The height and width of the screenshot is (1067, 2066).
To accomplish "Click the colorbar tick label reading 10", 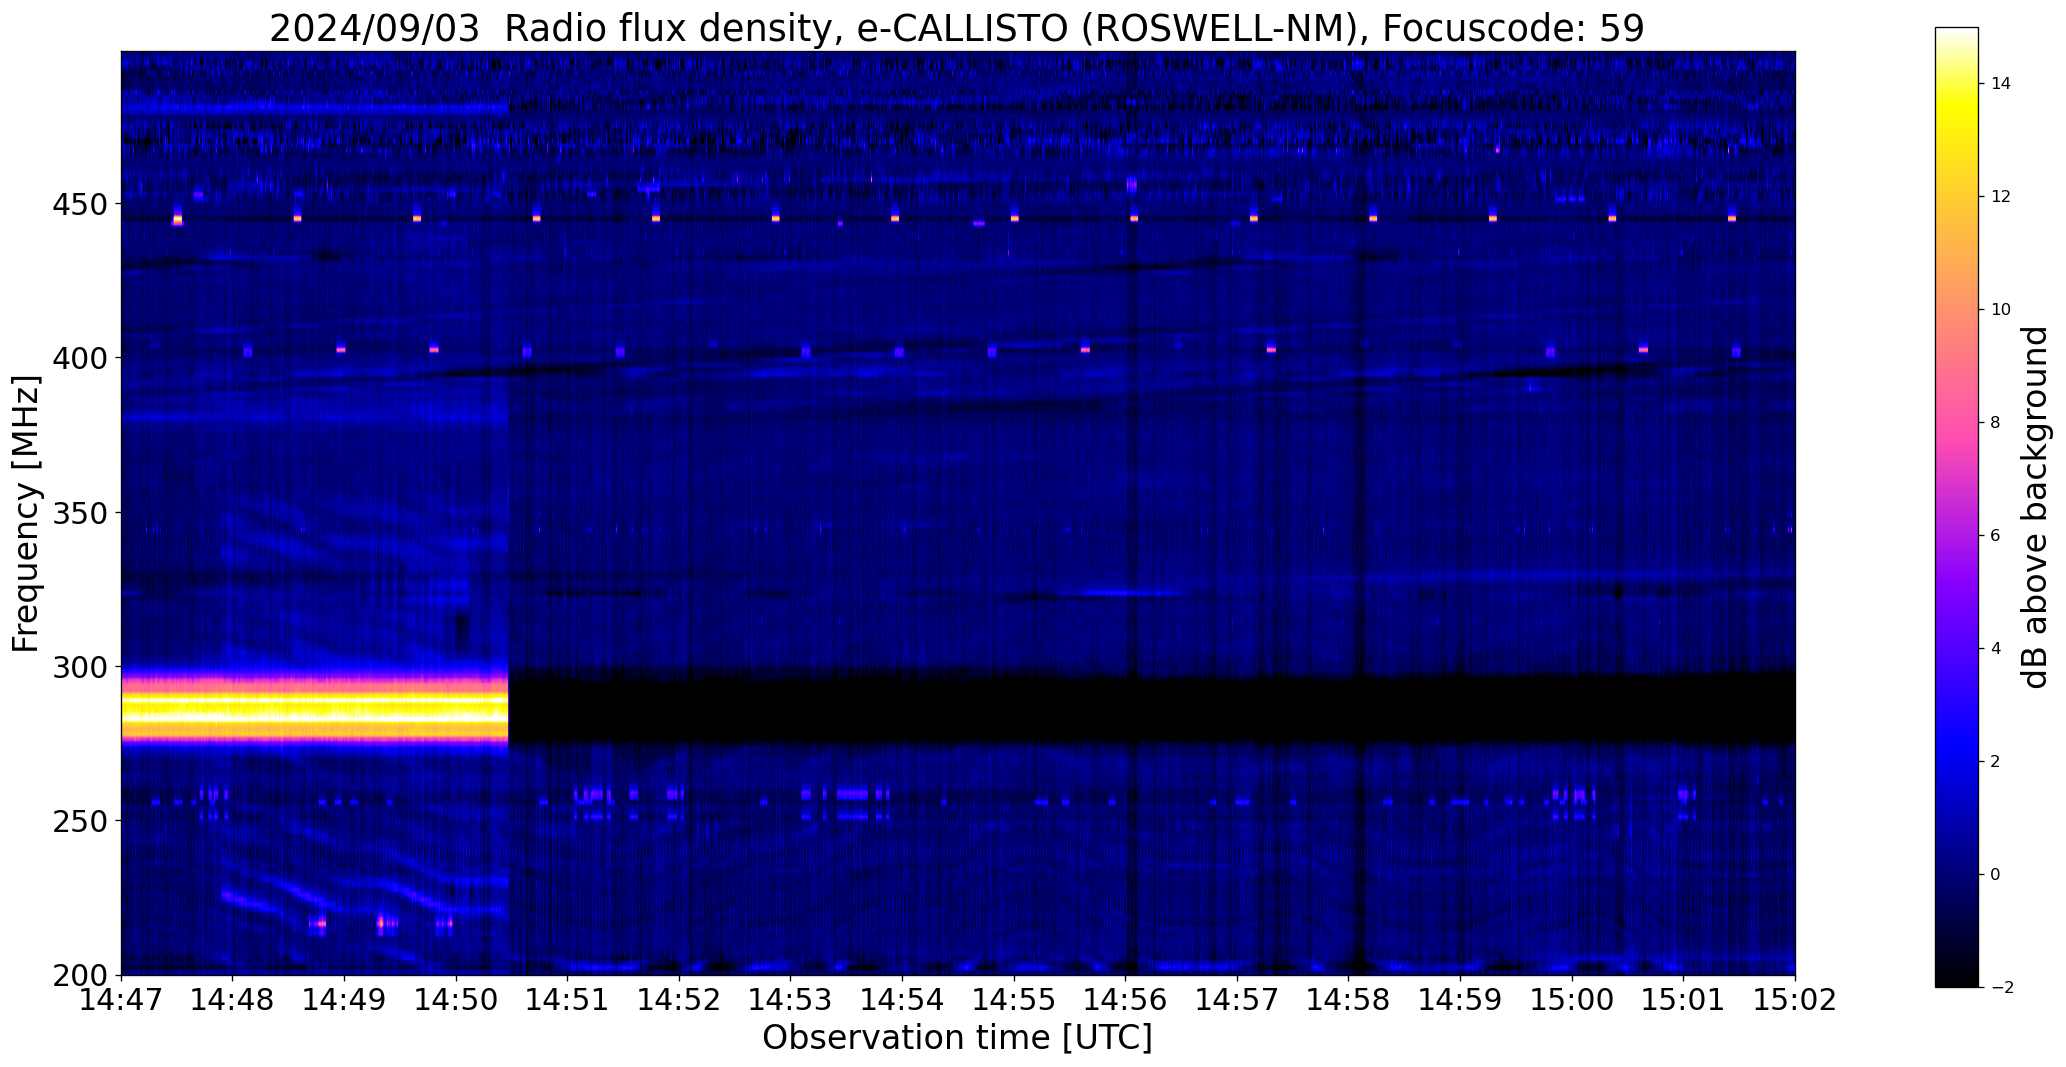I will 2000,310.
